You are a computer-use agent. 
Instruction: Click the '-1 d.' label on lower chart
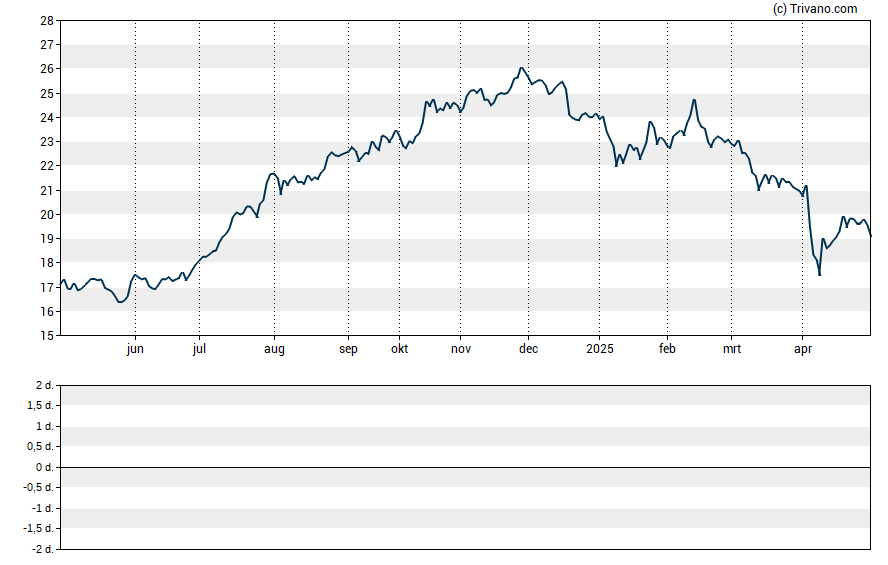tap(43, 508)
